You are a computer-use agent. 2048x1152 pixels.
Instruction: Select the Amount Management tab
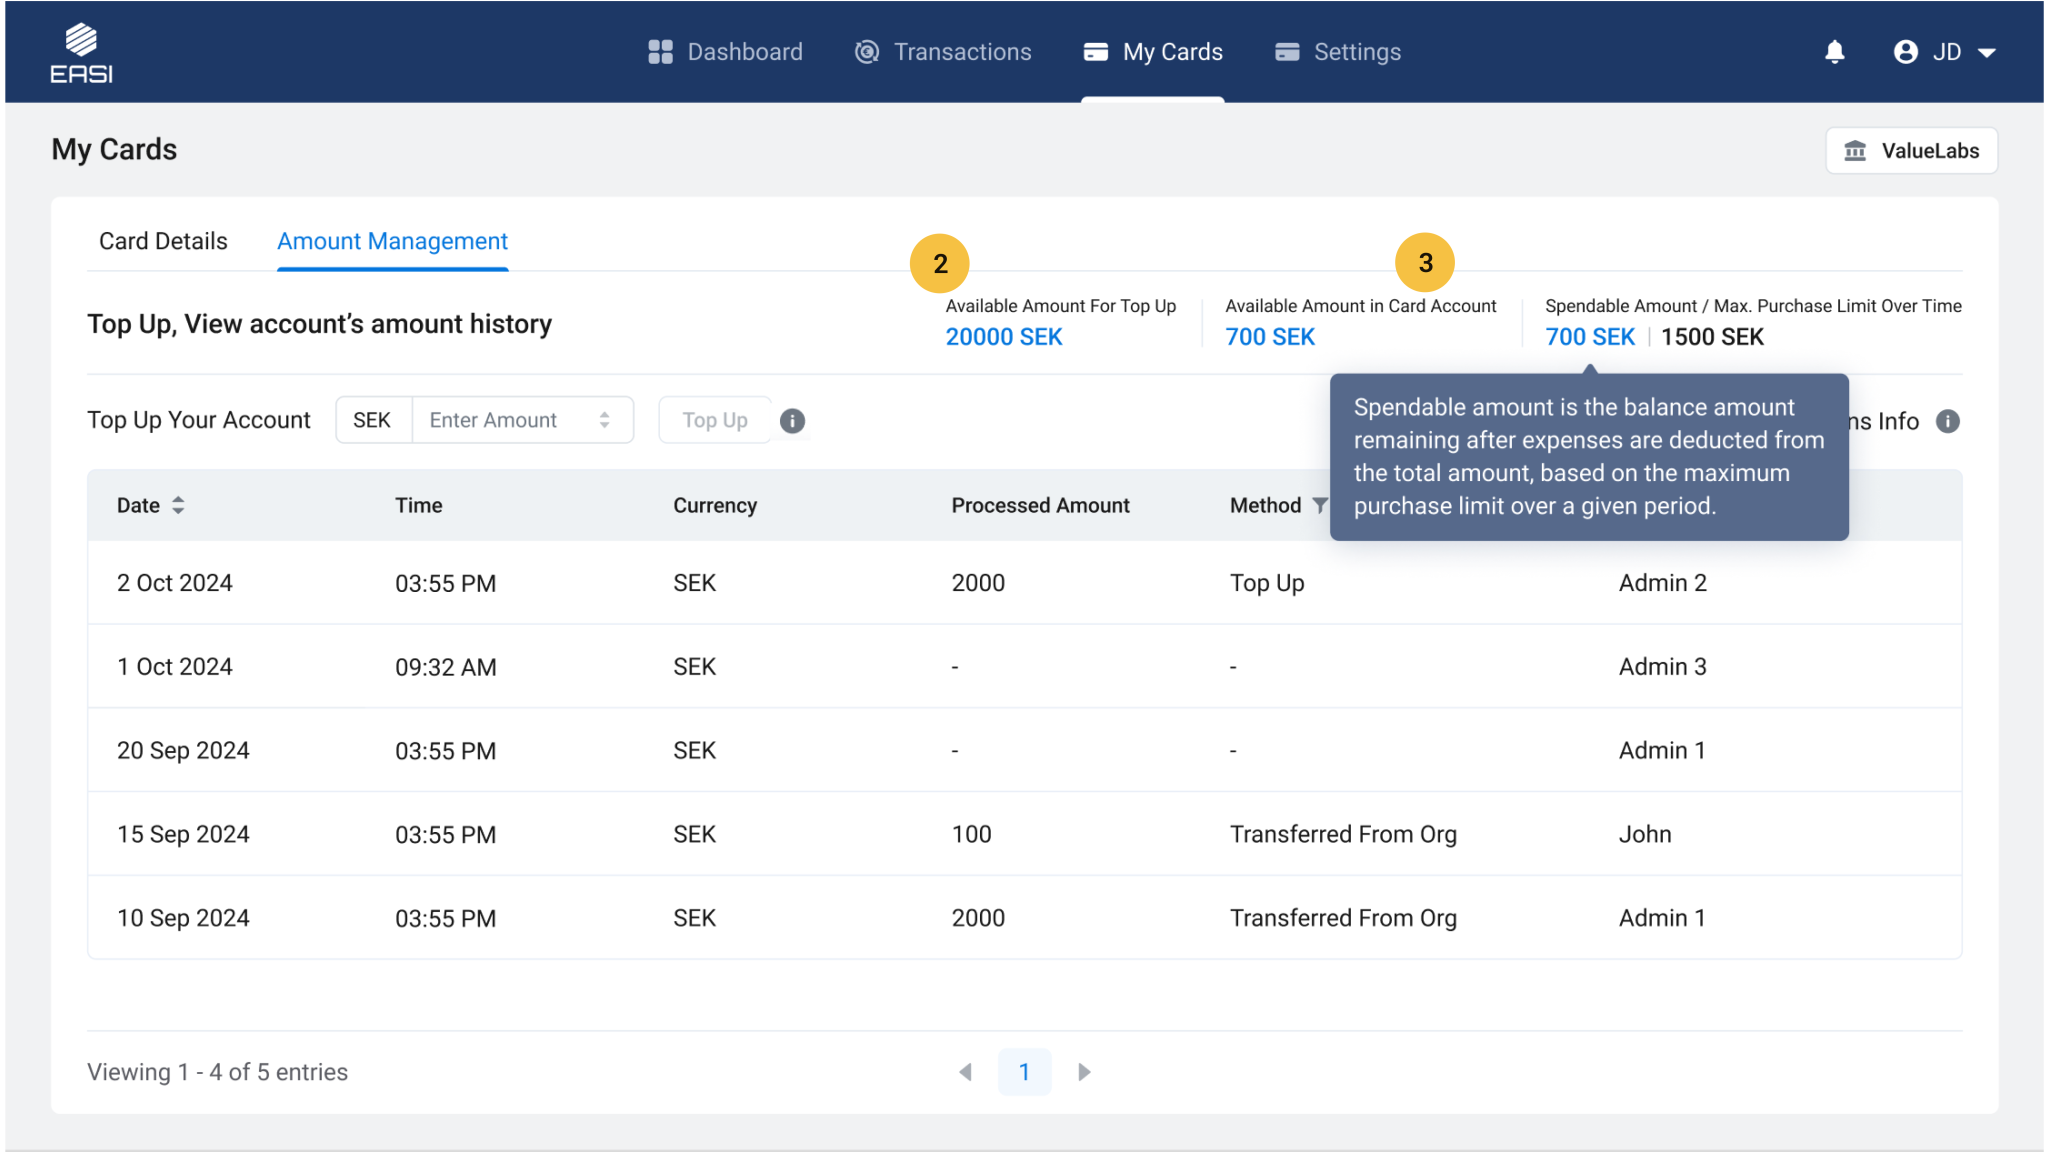pyautogui.click(x=392, y=241)
